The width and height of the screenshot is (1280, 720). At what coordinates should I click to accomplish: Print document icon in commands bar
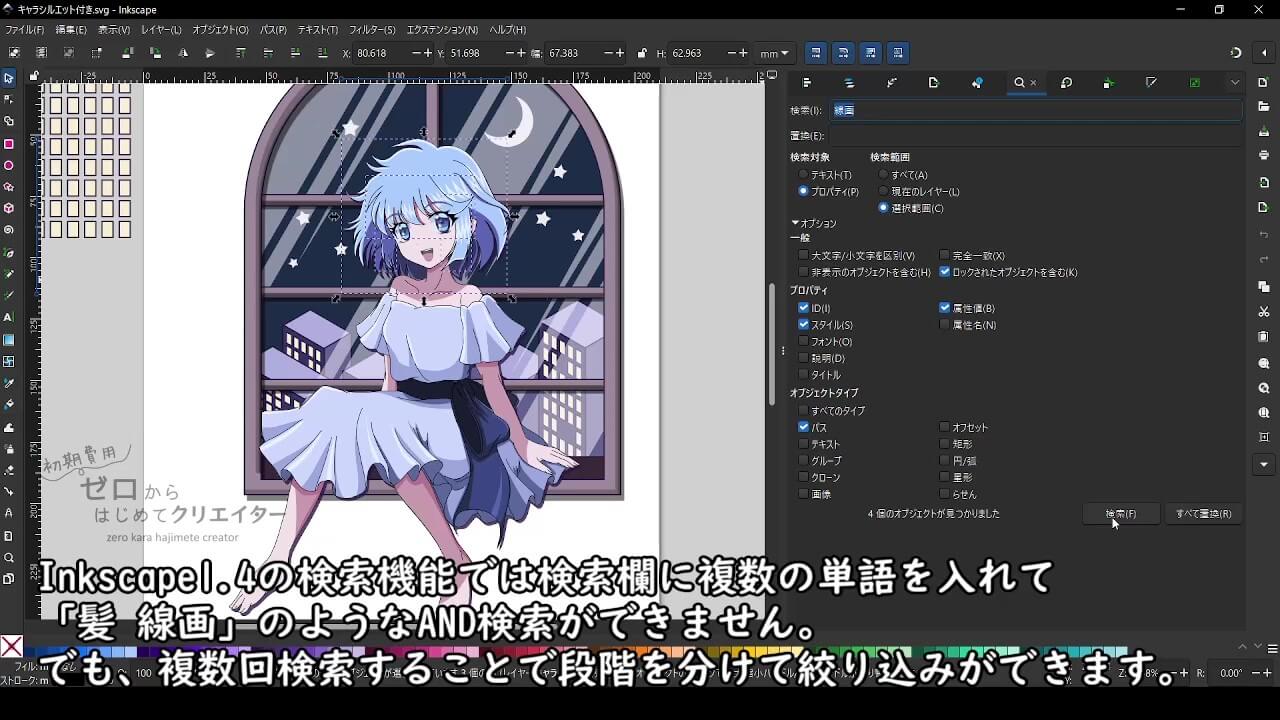tap(1264, 155)
